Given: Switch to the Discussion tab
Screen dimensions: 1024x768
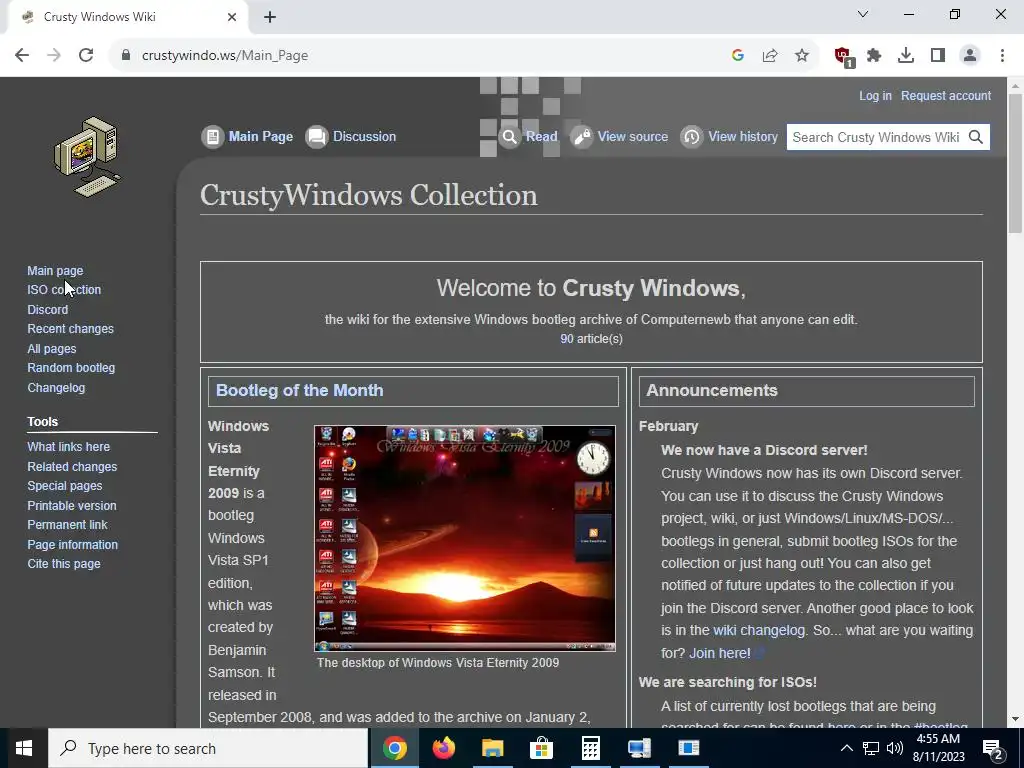Looking at the screenshot, I should coord(351,136).
